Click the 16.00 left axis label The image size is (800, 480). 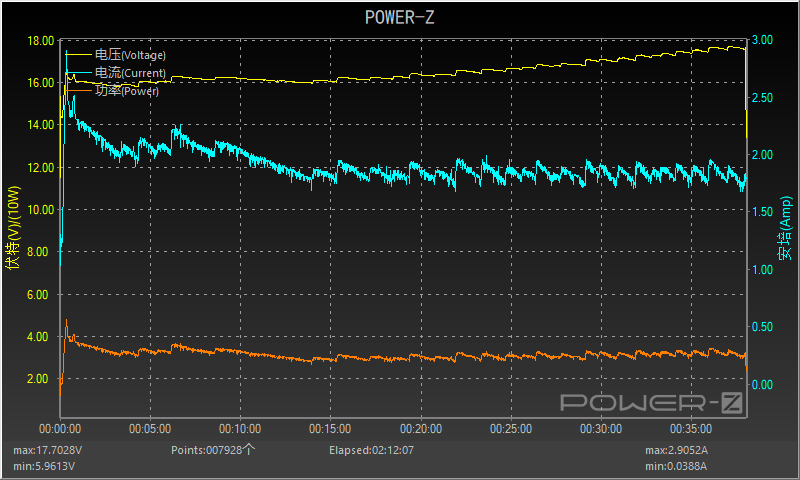(40, 83)
